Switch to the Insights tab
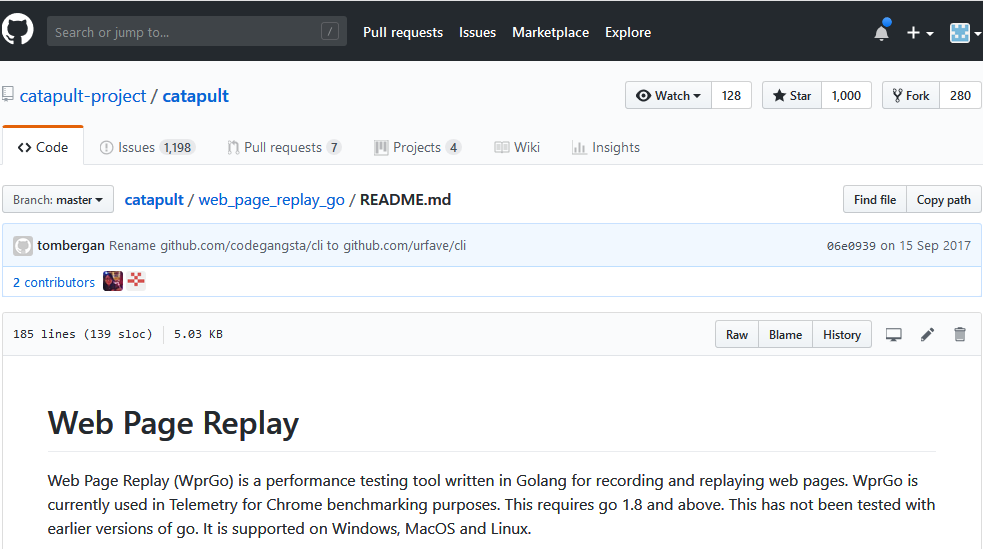 click(x=606, y=147)
